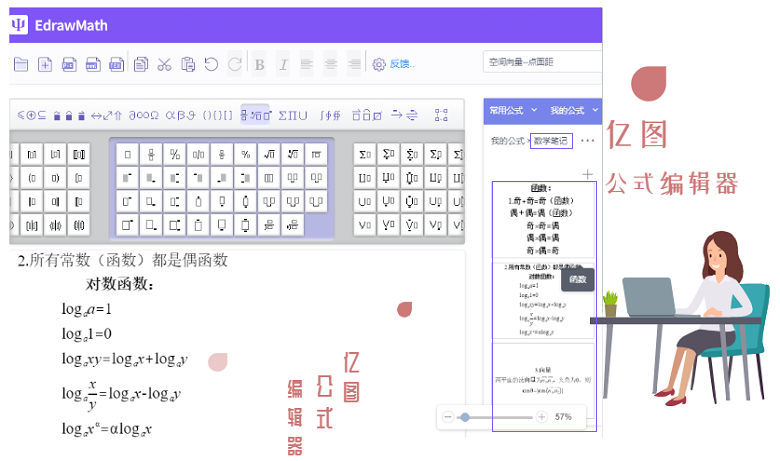The height and width of the screenshot is (461, 780).
Task: Click the PIC picture export icon
Action: pos(69,64)
